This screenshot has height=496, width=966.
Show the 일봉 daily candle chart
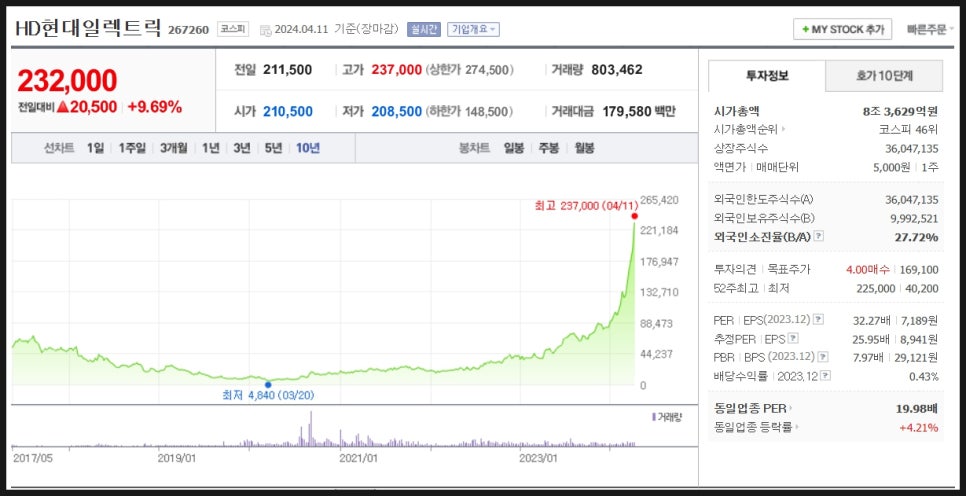(514, 148)
